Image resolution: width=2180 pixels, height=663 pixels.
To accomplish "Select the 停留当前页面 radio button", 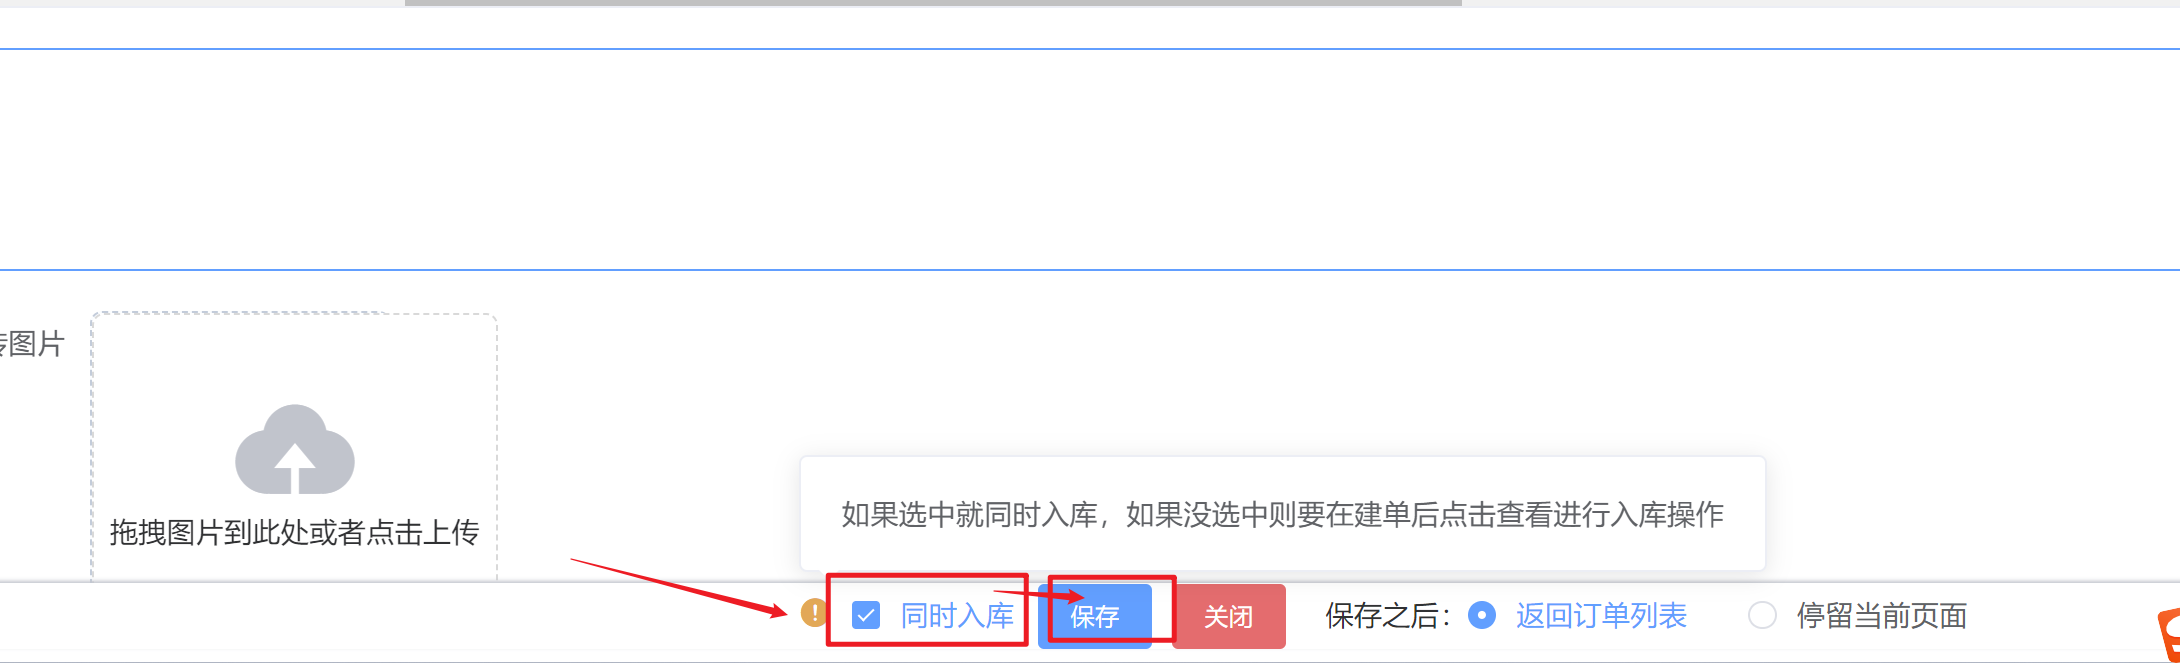I will pos(1762,615).
